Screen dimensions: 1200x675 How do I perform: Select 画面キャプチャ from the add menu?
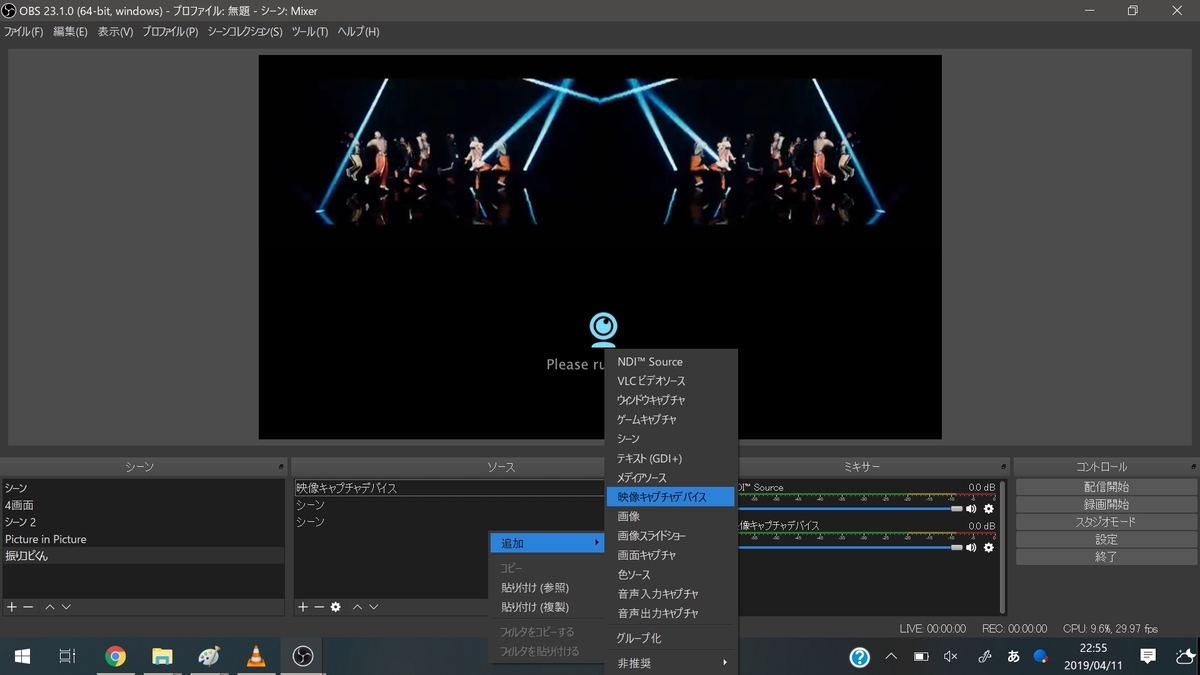tap(670, 555)
